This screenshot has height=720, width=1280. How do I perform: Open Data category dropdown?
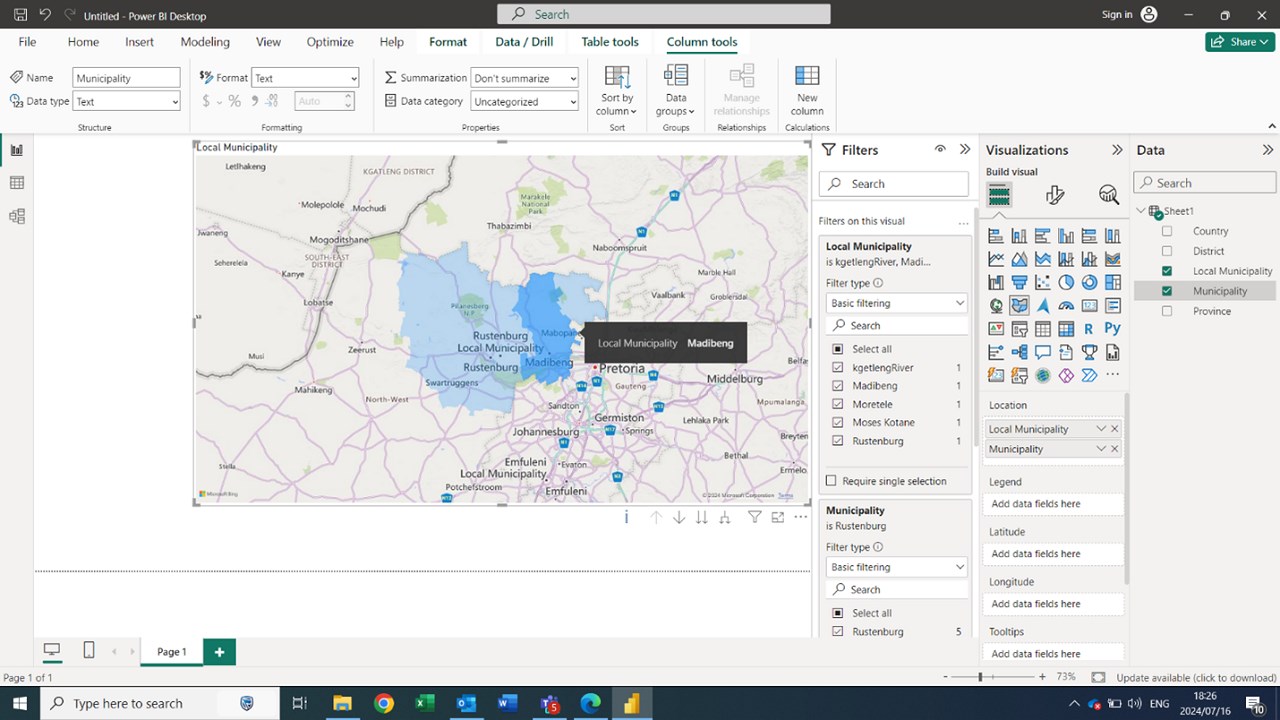525,101
